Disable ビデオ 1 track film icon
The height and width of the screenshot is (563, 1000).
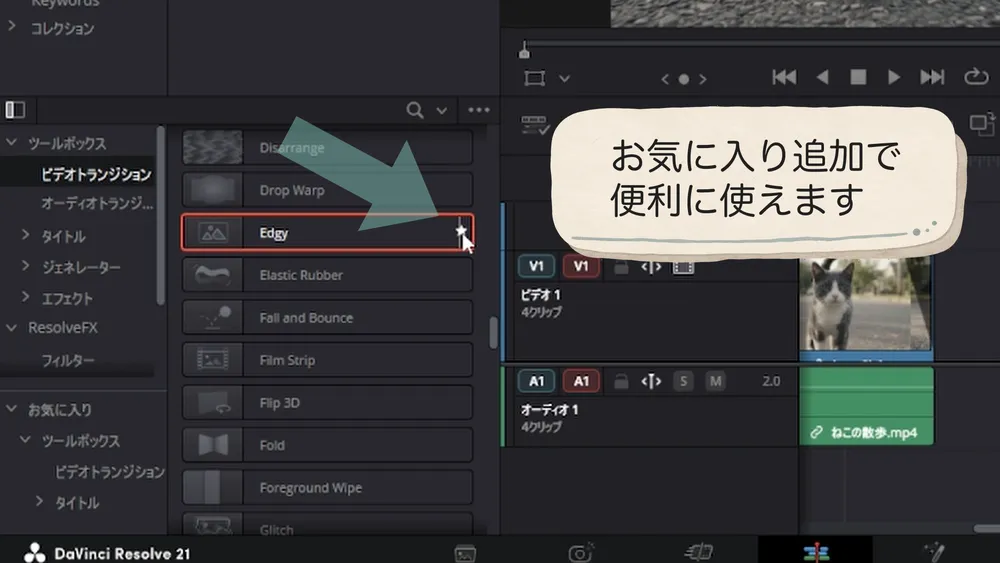(x=683, y=267)
